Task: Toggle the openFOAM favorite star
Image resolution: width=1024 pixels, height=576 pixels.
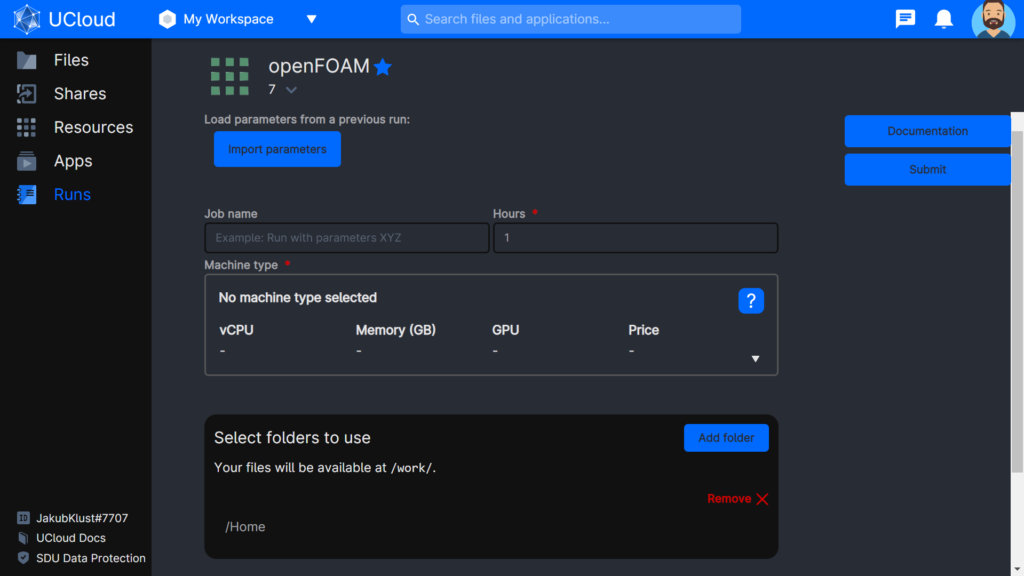Action: (383, 67)
